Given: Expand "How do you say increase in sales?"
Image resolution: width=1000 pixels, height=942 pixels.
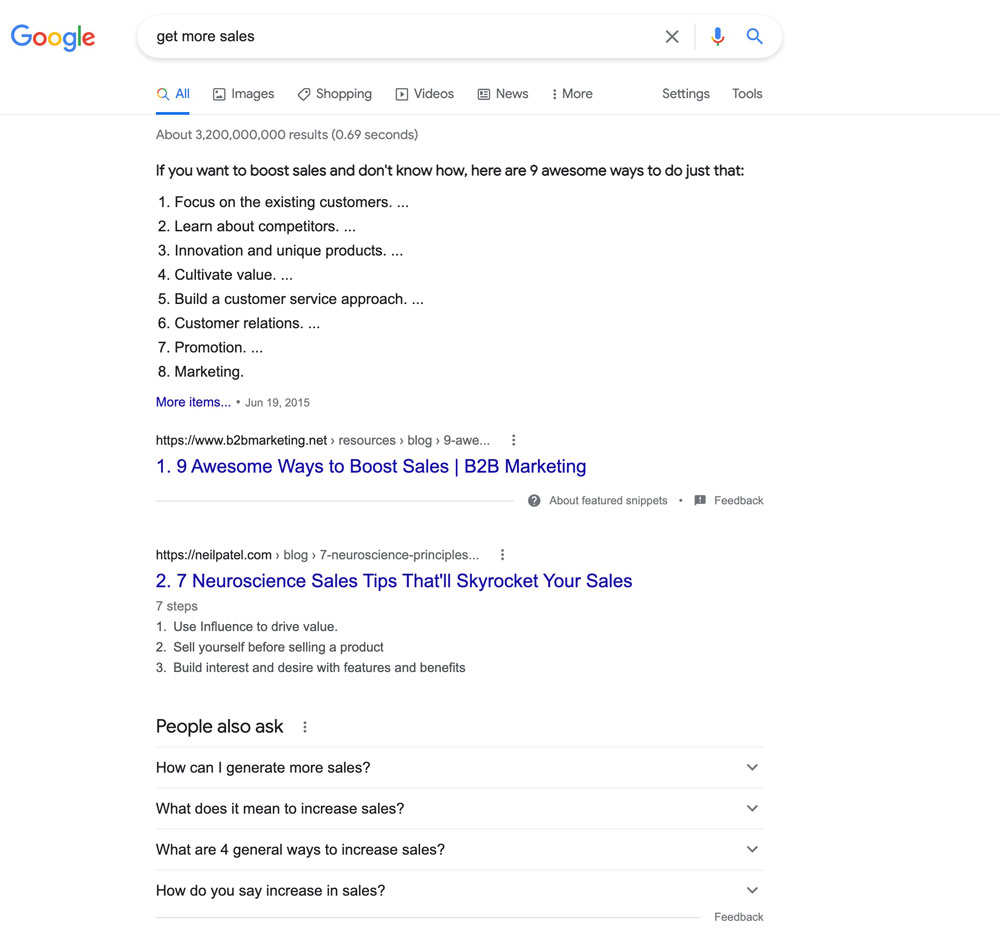Looking at the screenshot, I should [x=459, y=890].
